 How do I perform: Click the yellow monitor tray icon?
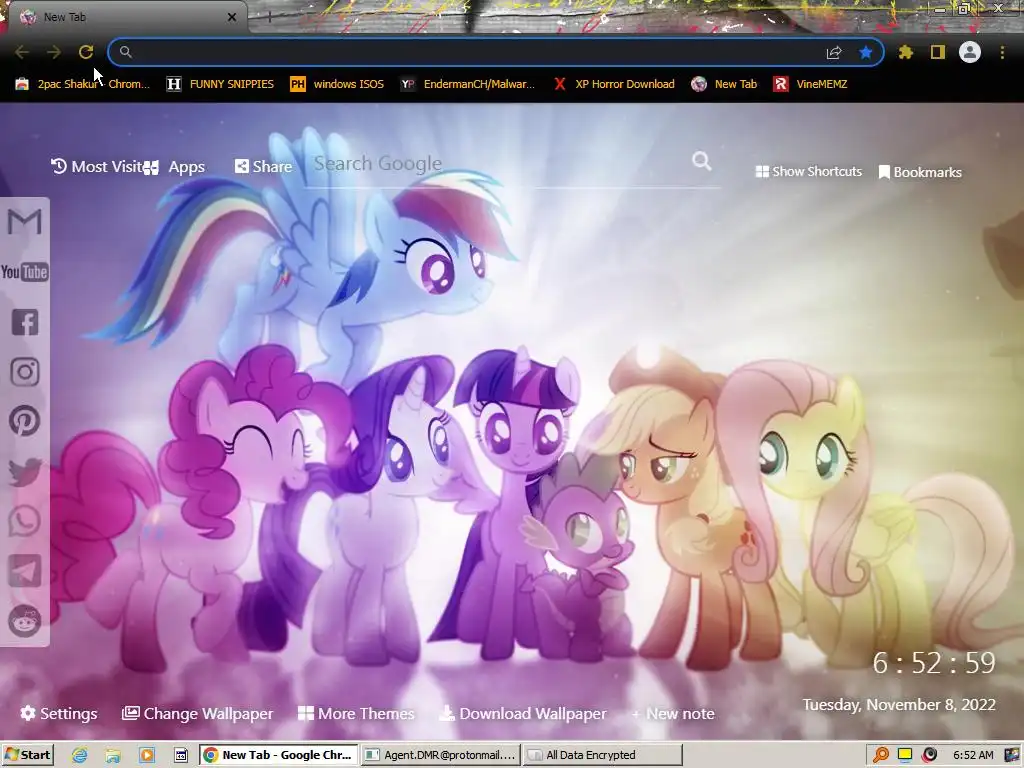click(905, 755)
